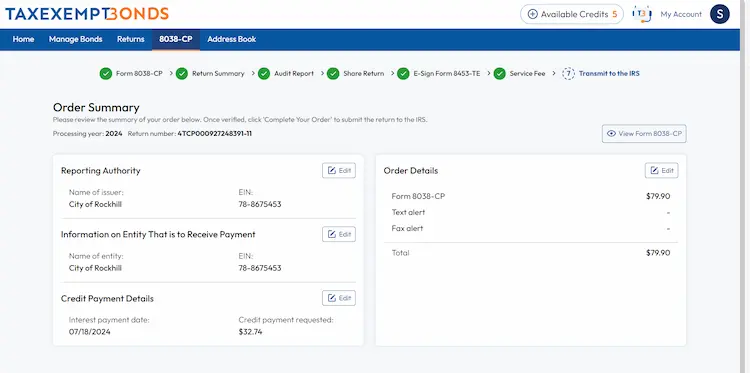Image resolution: width=750 pixels, height=373 pixels.
Task: Click the Order Summary heading
Action: coord(96,108)
